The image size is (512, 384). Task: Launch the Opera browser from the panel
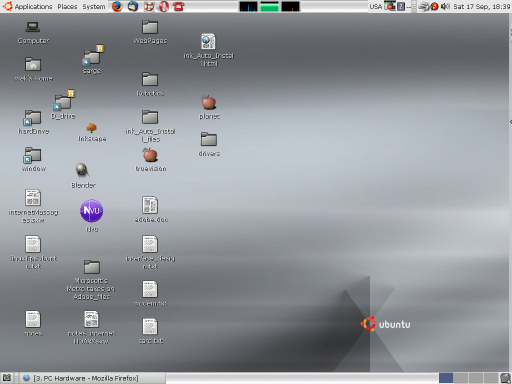(164, 6)
